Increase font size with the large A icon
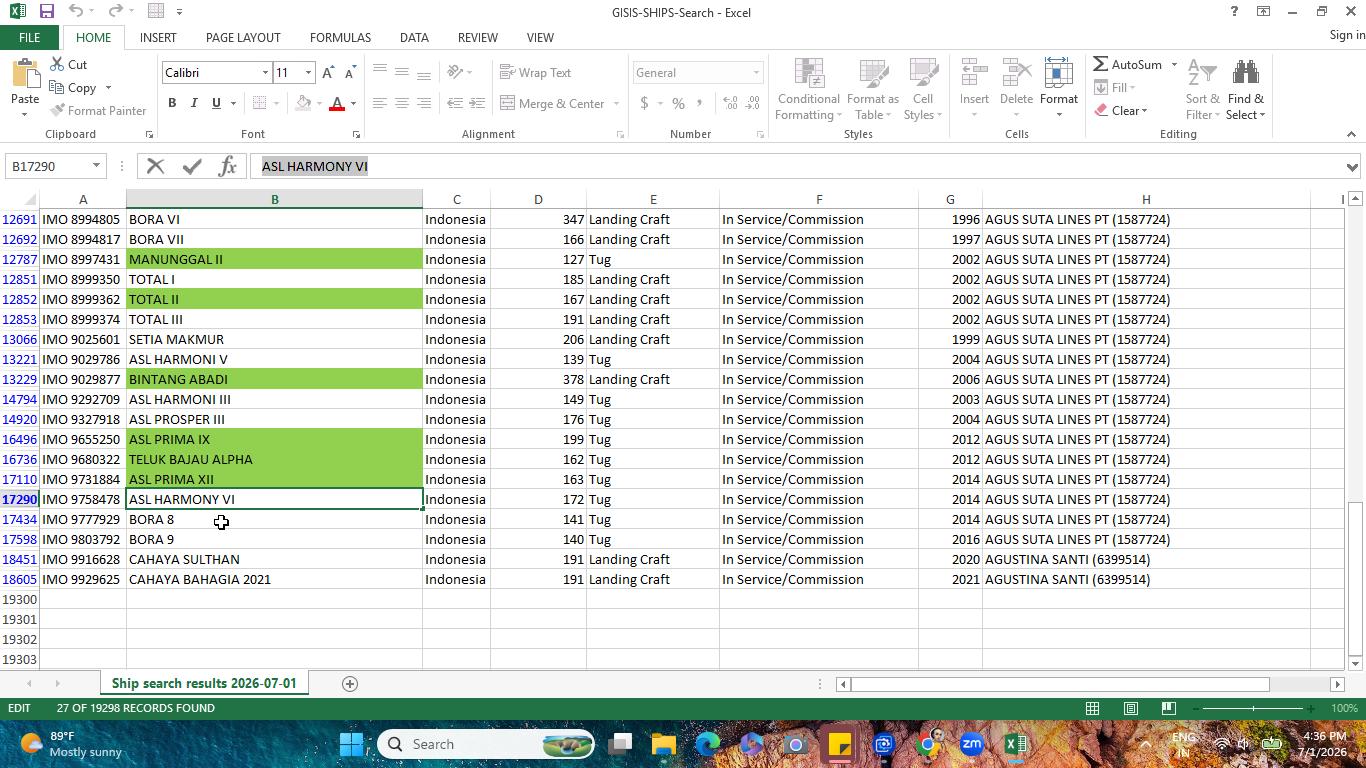The height and width of the screenshot is (768, 1366). coord(328,73)
